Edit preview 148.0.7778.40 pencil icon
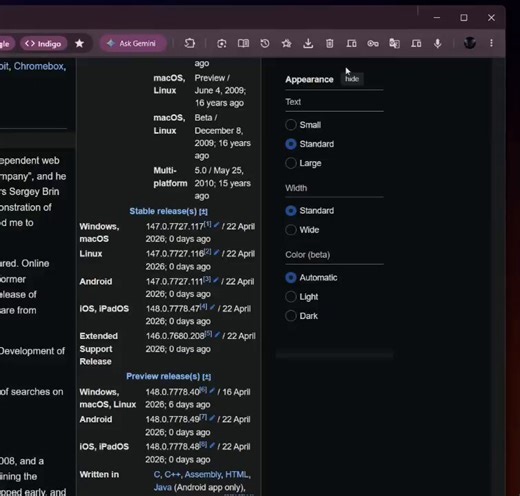Screen dimensions: 520x496 (x=212, y=391)
